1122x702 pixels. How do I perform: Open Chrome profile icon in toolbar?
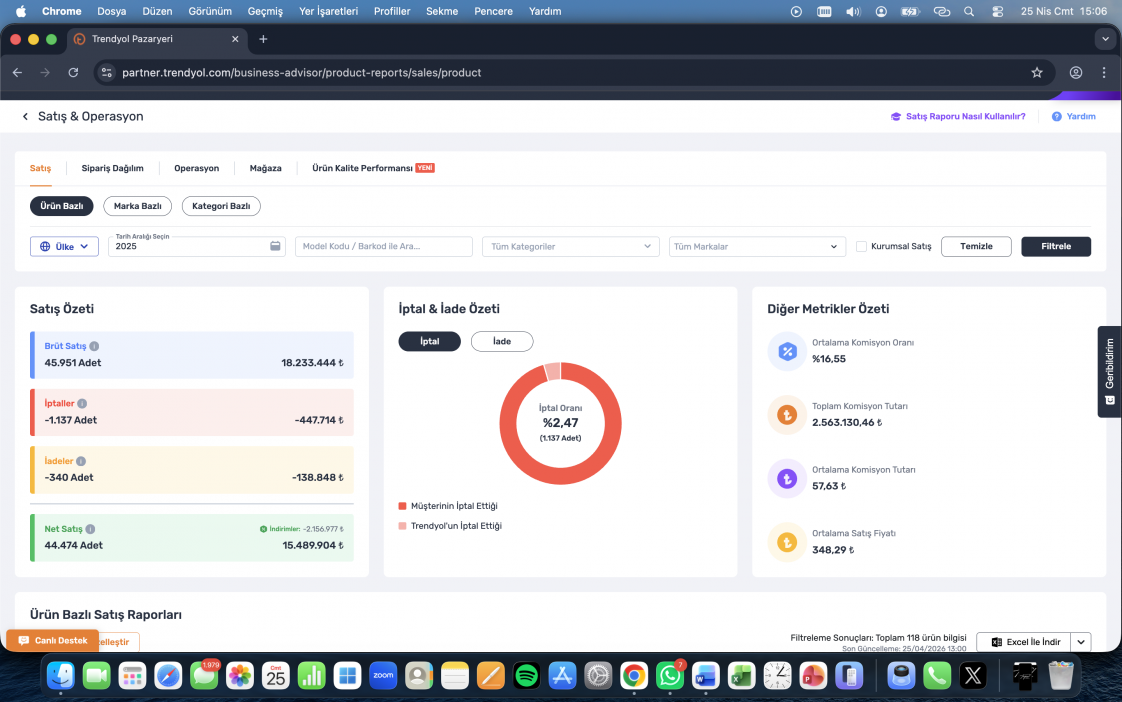[1075, 72]
